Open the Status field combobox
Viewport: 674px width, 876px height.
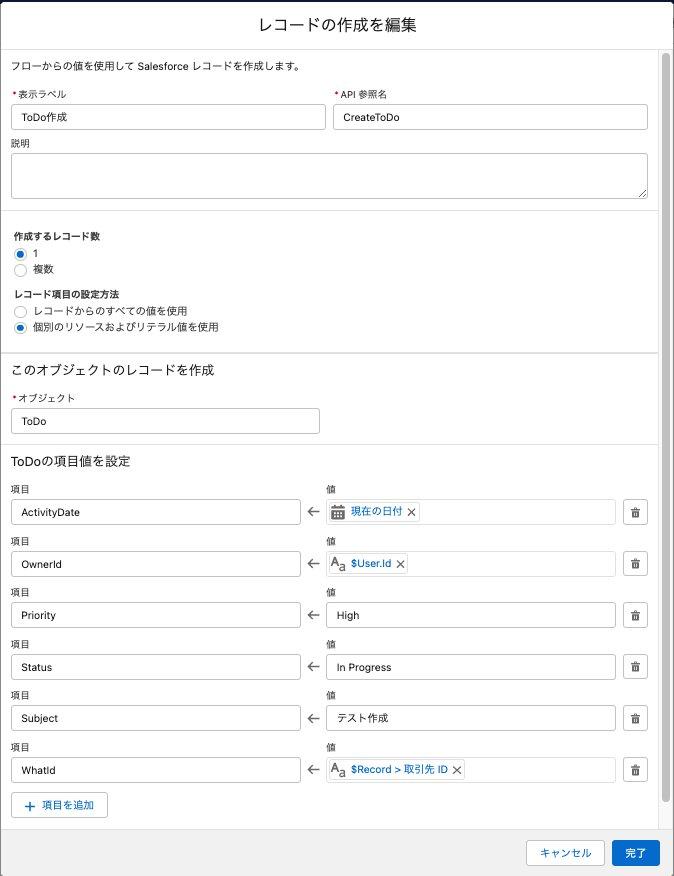156,667
